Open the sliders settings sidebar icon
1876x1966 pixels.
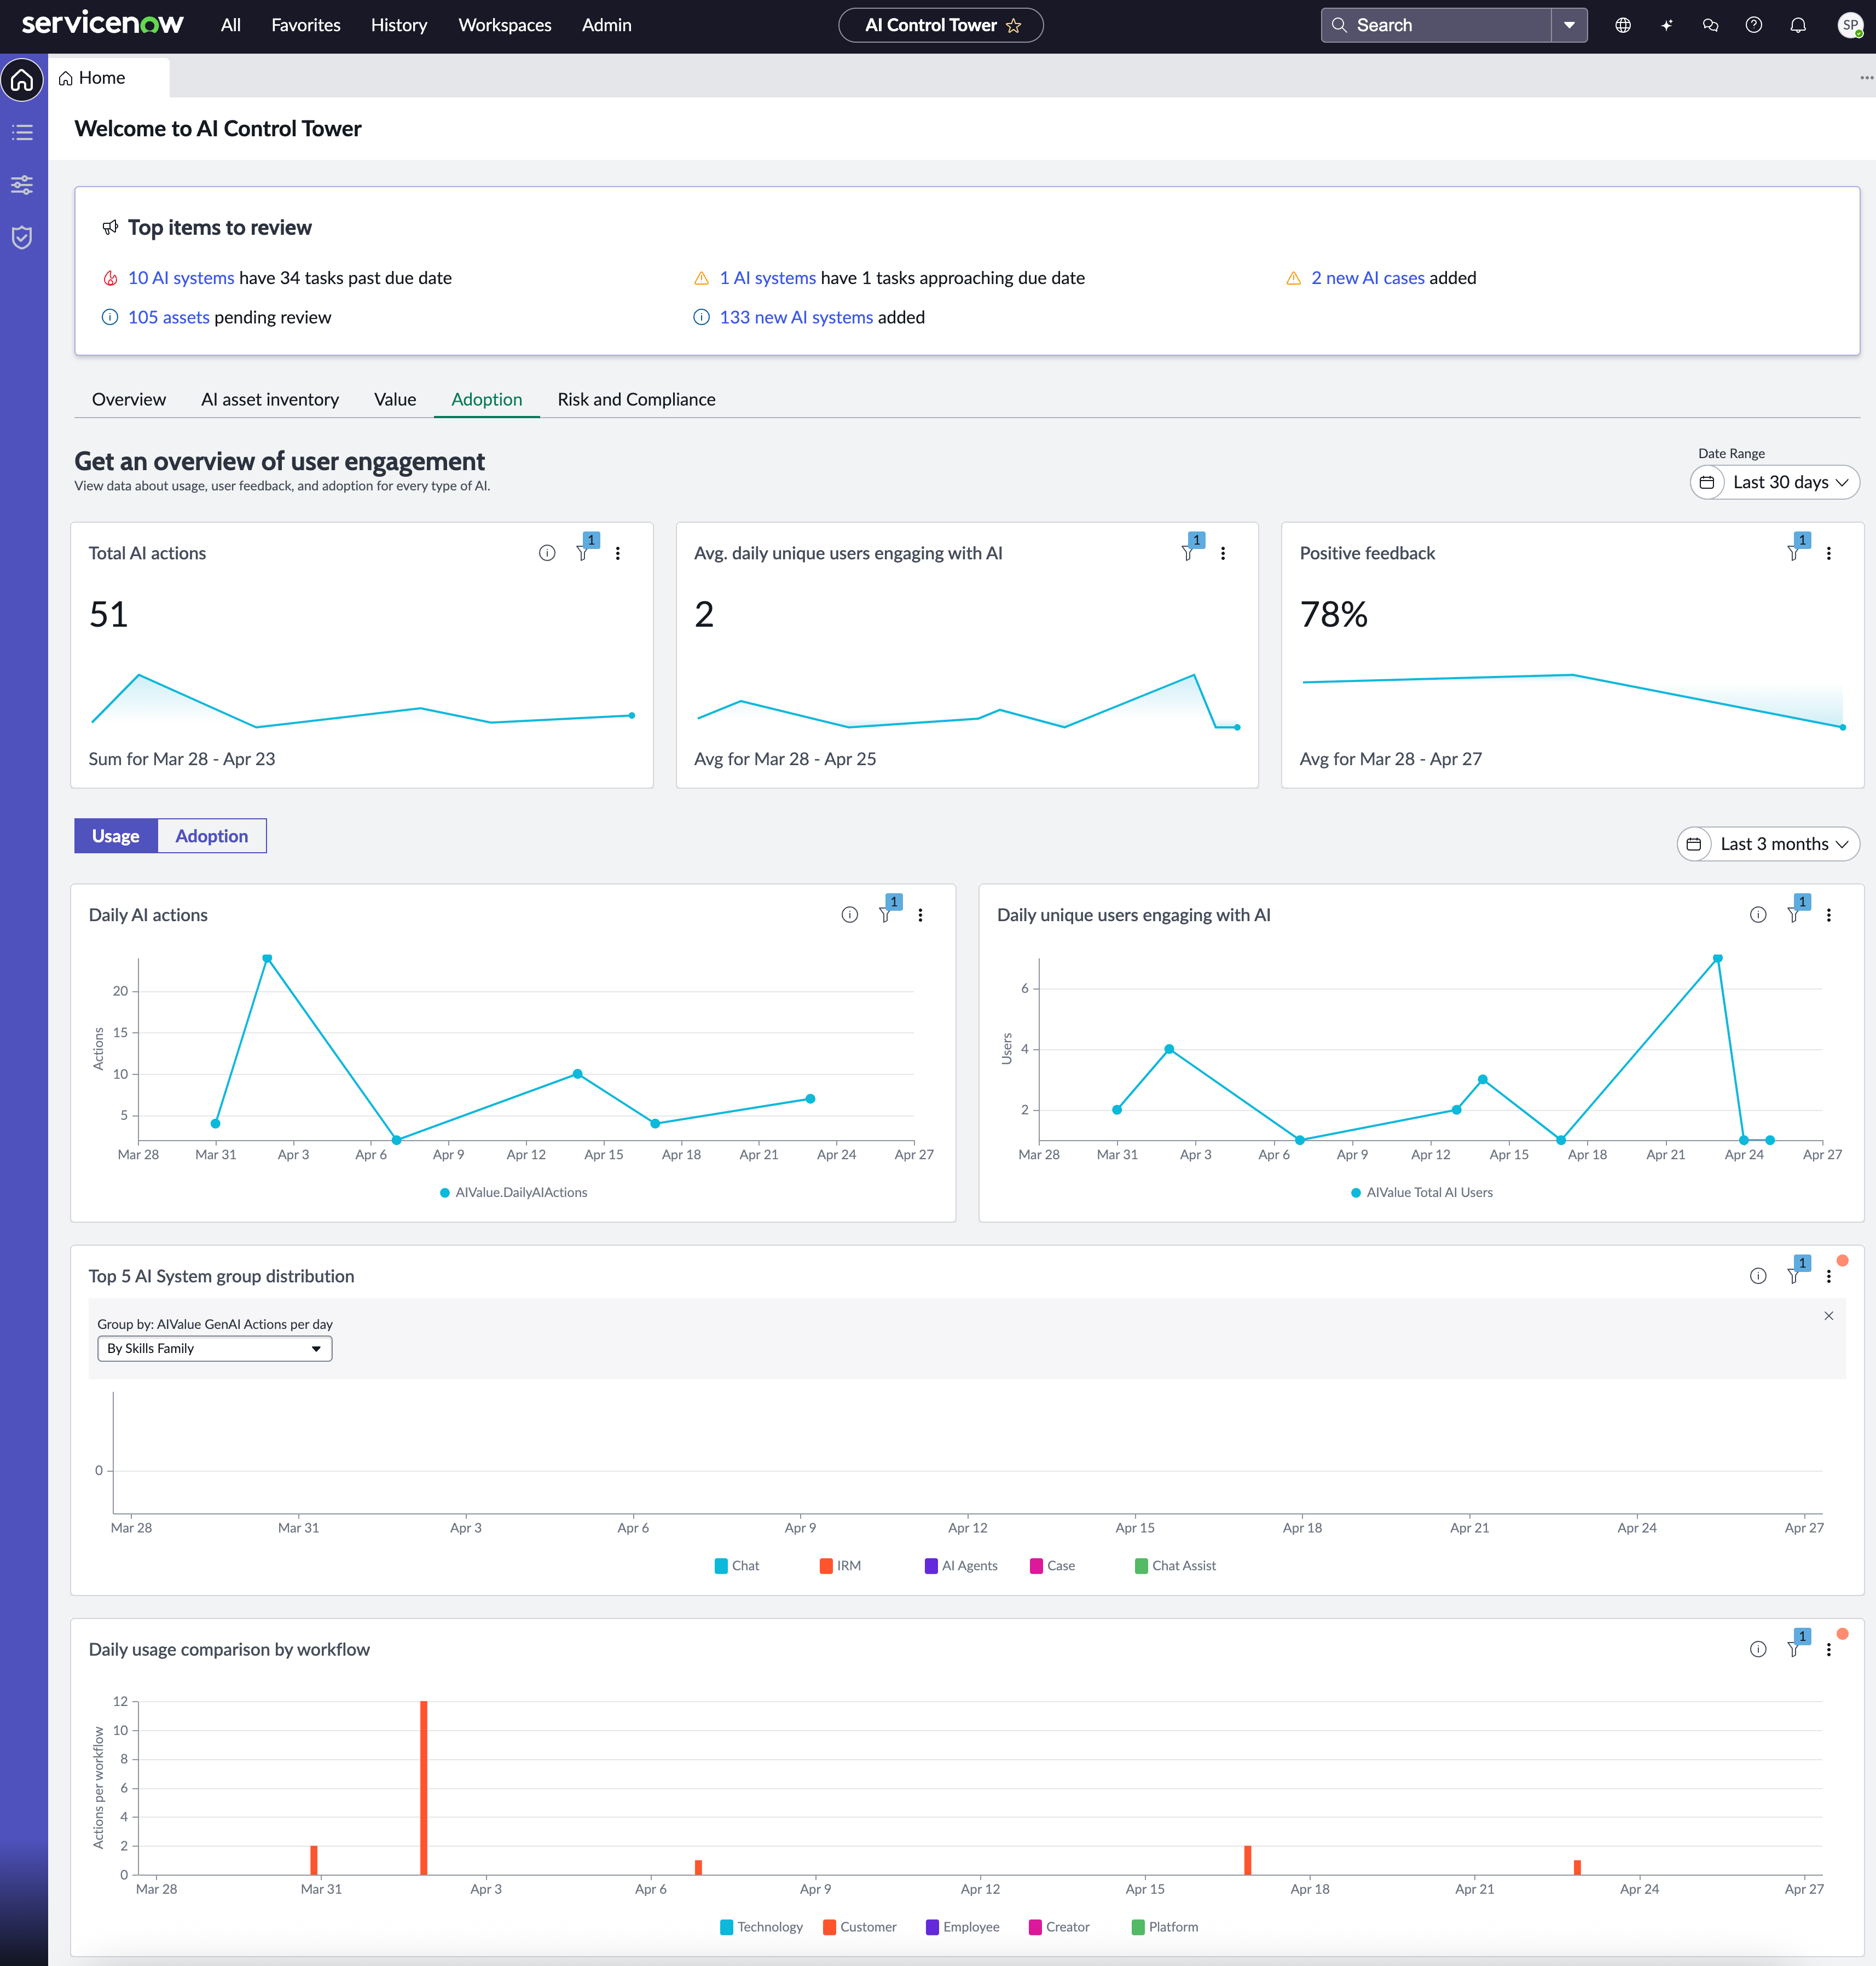22,185
